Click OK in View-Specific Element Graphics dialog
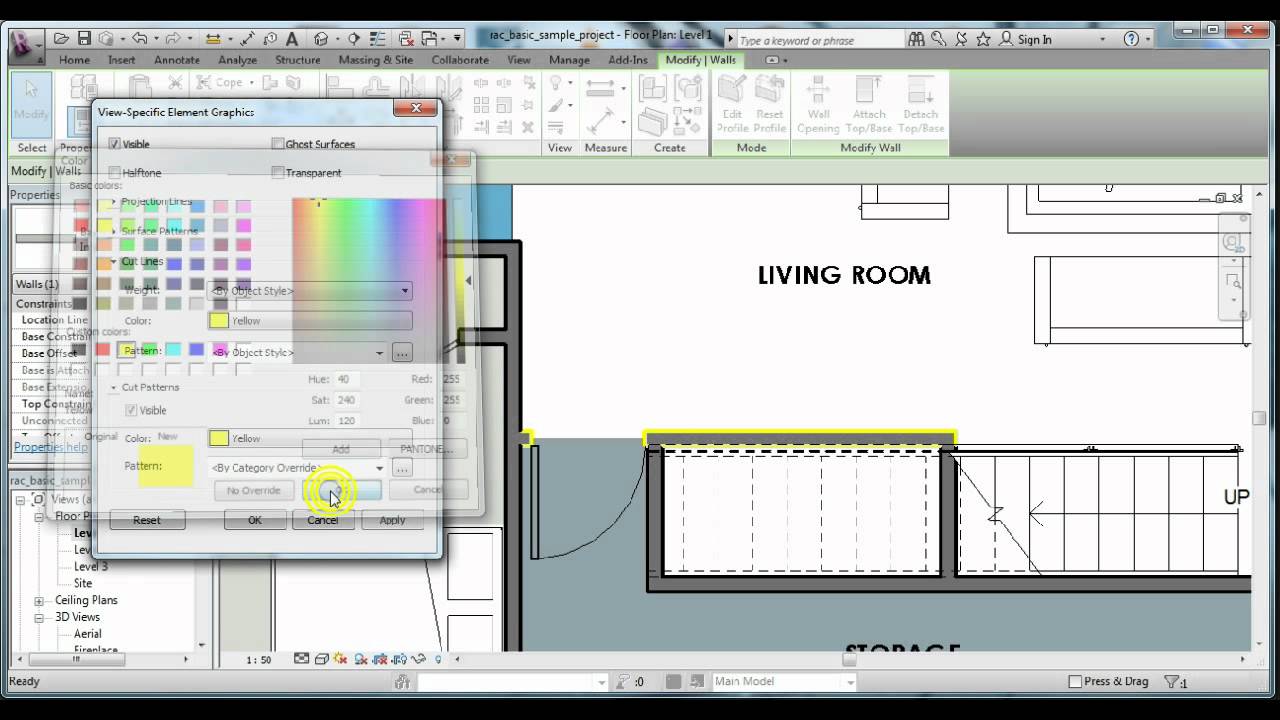 (x=255, y=520)
